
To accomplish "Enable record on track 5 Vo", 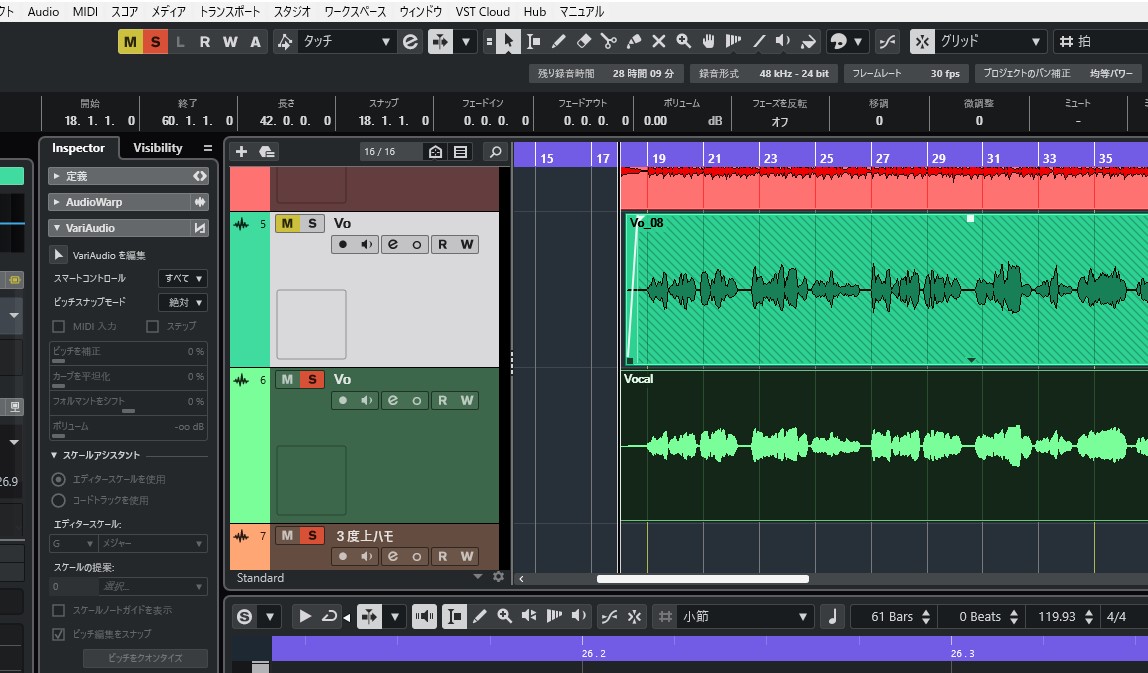I will [343, 245].
